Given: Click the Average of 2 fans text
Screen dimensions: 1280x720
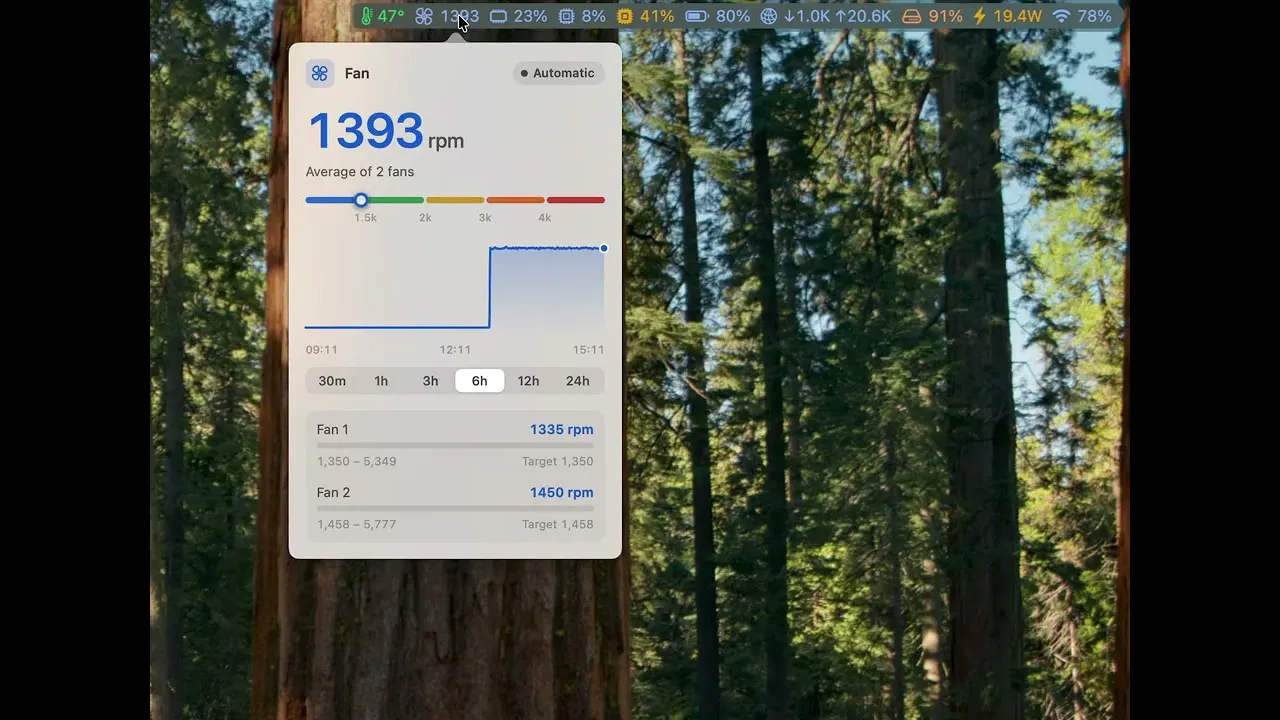Looking at the screenshot, I should click(x=360, y=172).
